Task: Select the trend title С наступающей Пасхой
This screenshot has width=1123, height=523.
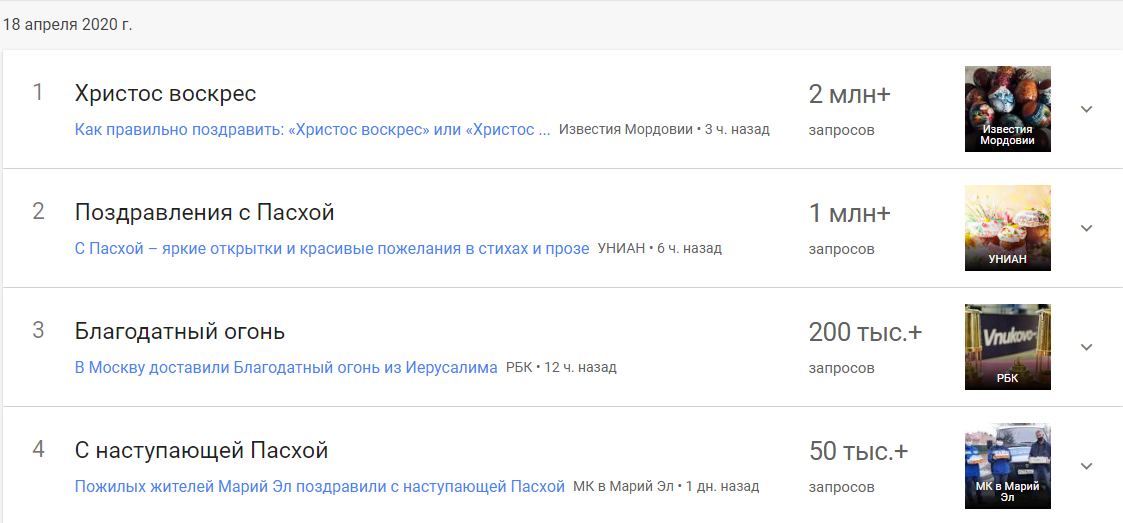Action: [x=201, y=451]
